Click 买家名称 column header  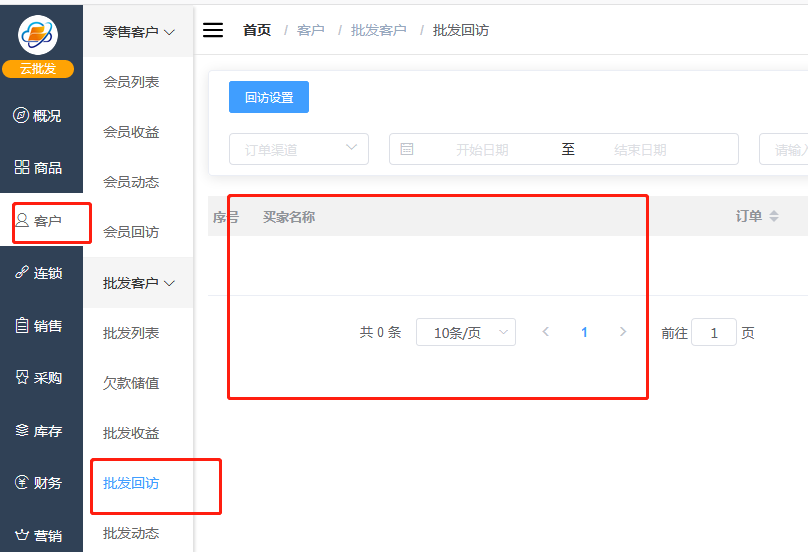pos(289,217)
